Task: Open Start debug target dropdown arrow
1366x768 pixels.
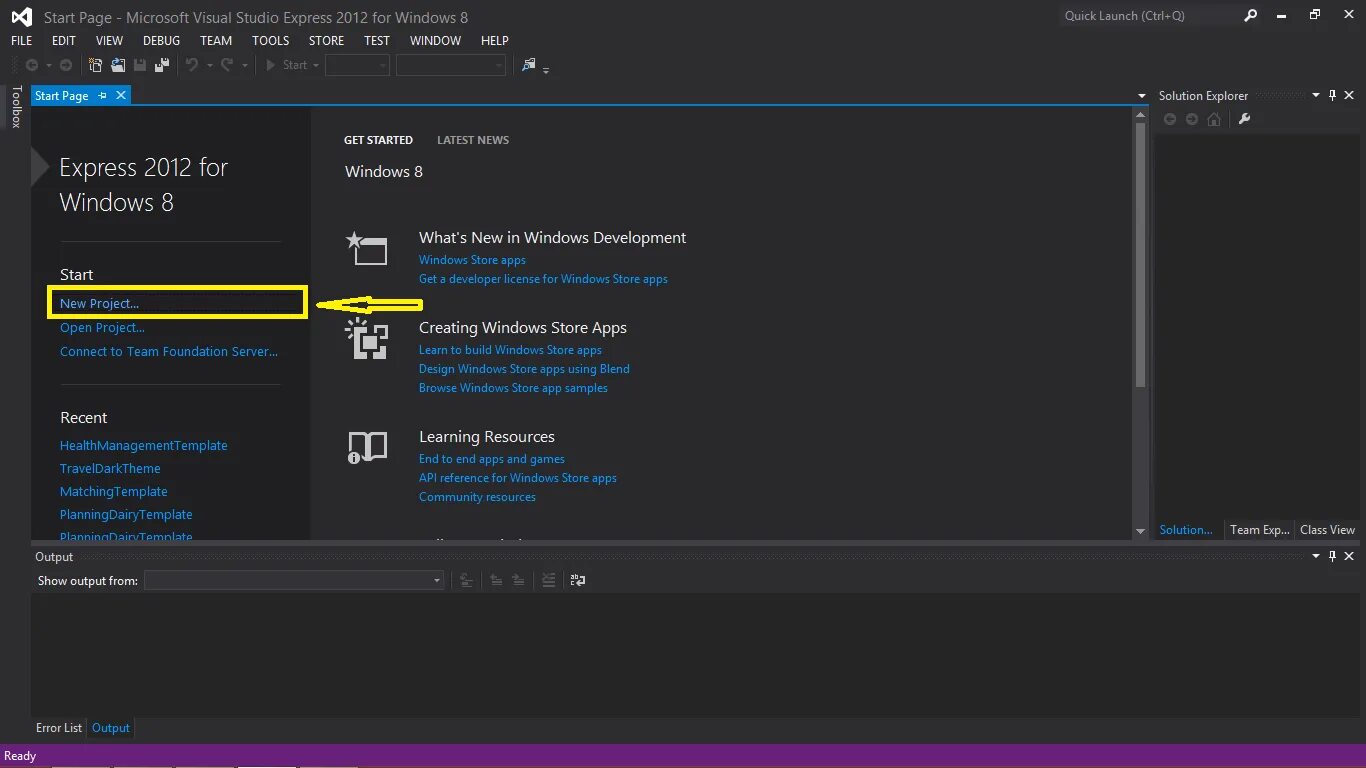Action: [316, 66]
